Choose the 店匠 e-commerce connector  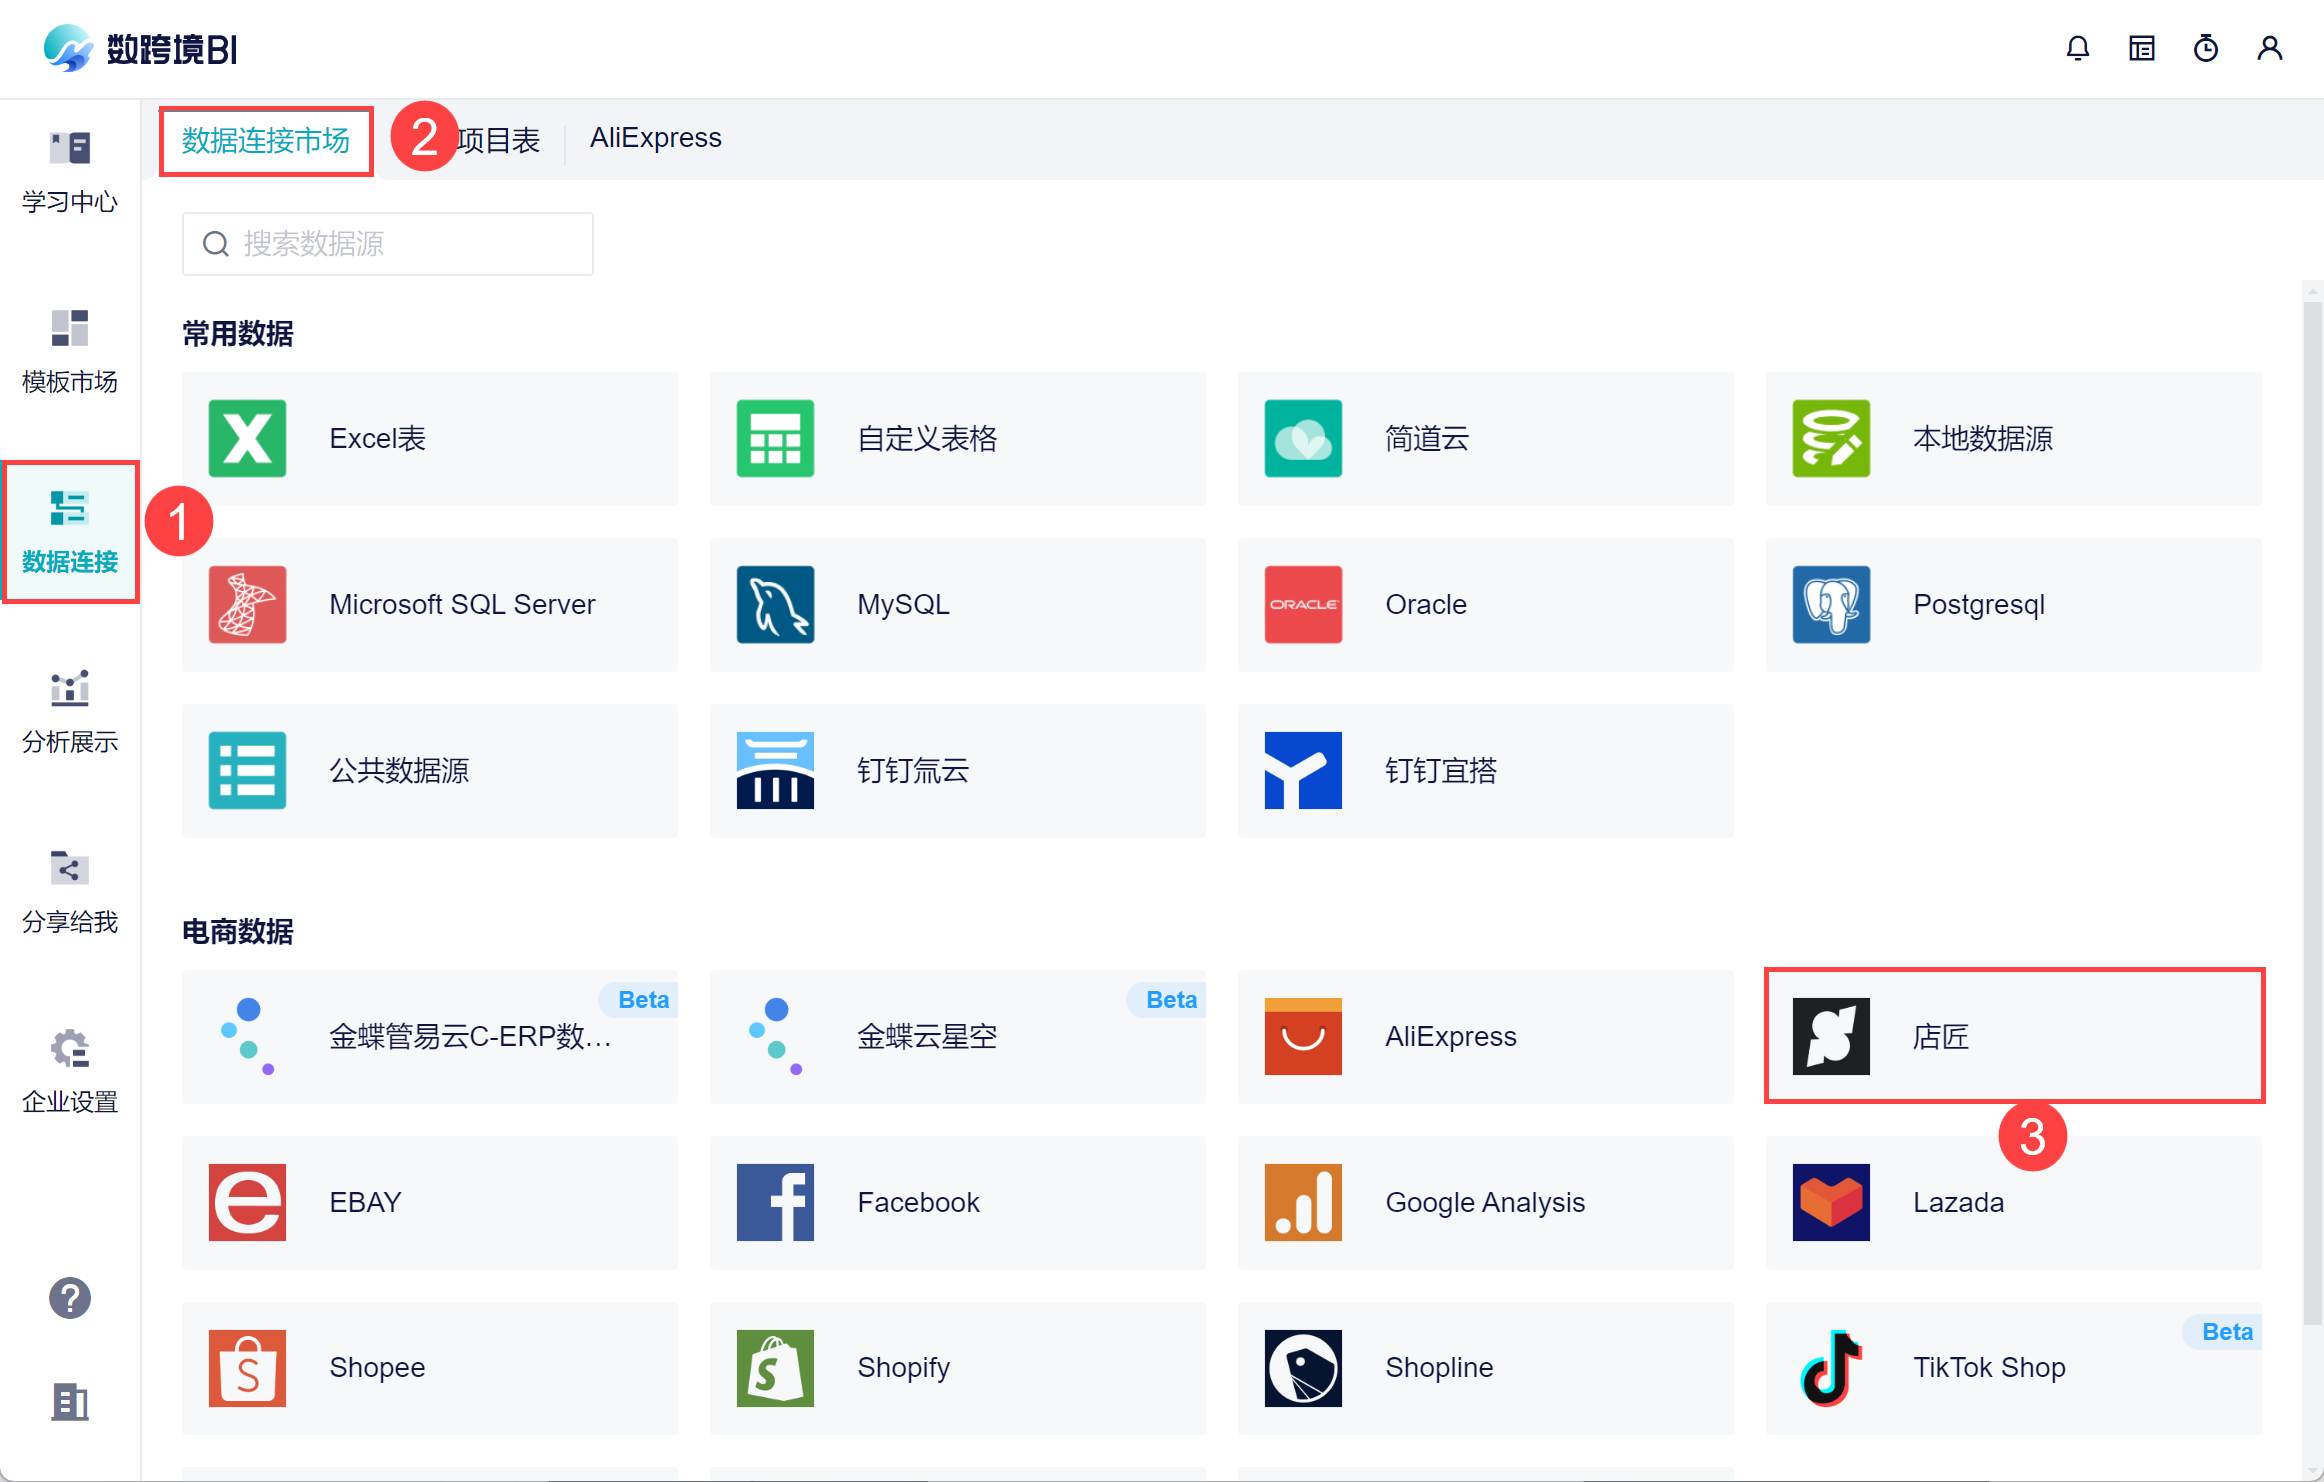point(2013,1036)
